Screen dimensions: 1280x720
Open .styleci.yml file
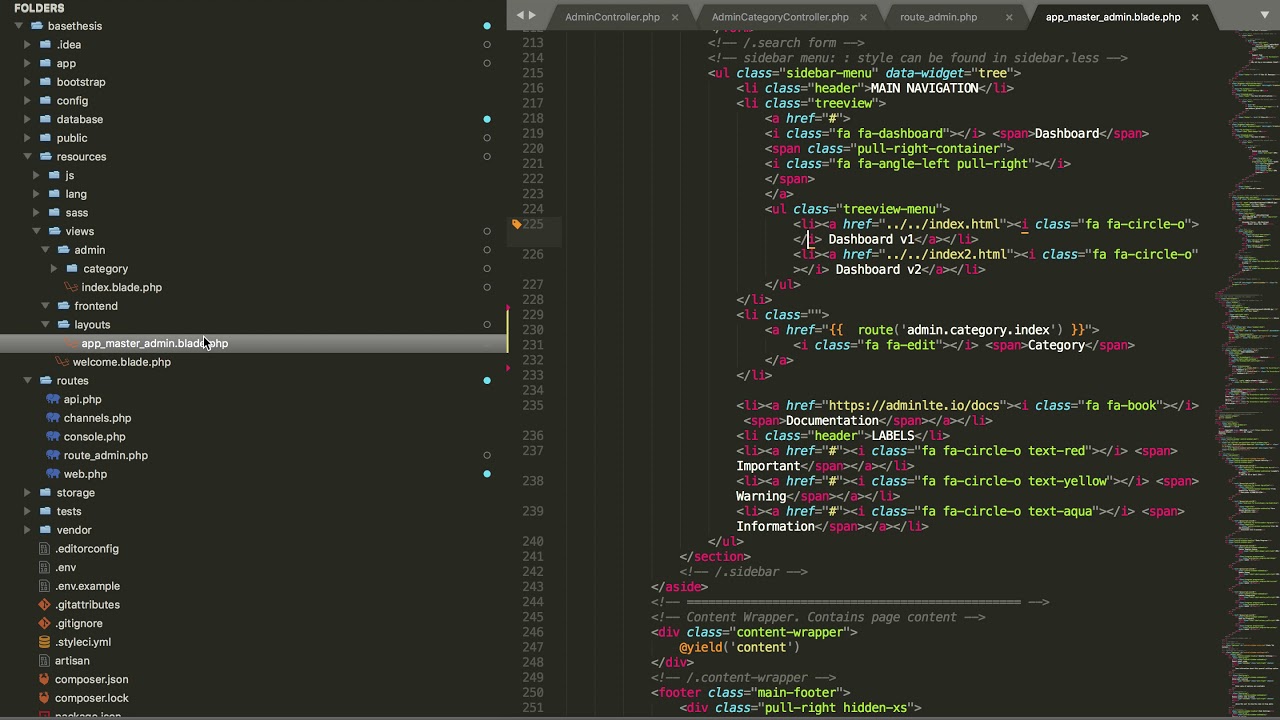(x=83, y=642)
